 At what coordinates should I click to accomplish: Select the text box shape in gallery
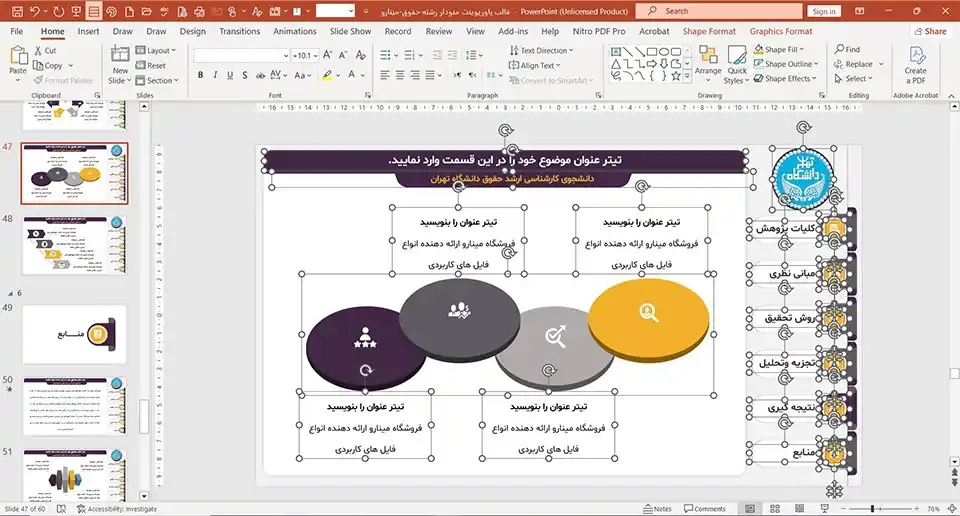(x=616, y=52)
